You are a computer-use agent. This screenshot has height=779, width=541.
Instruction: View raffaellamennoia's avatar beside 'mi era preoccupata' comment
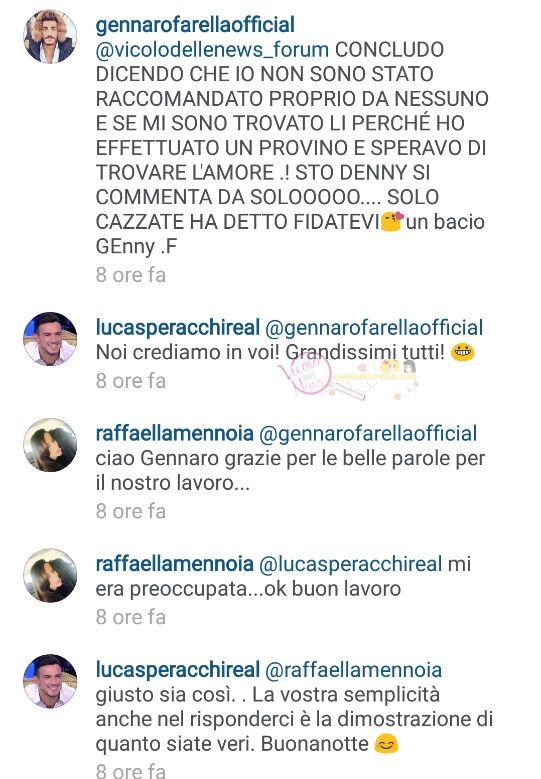click(50, 575)
